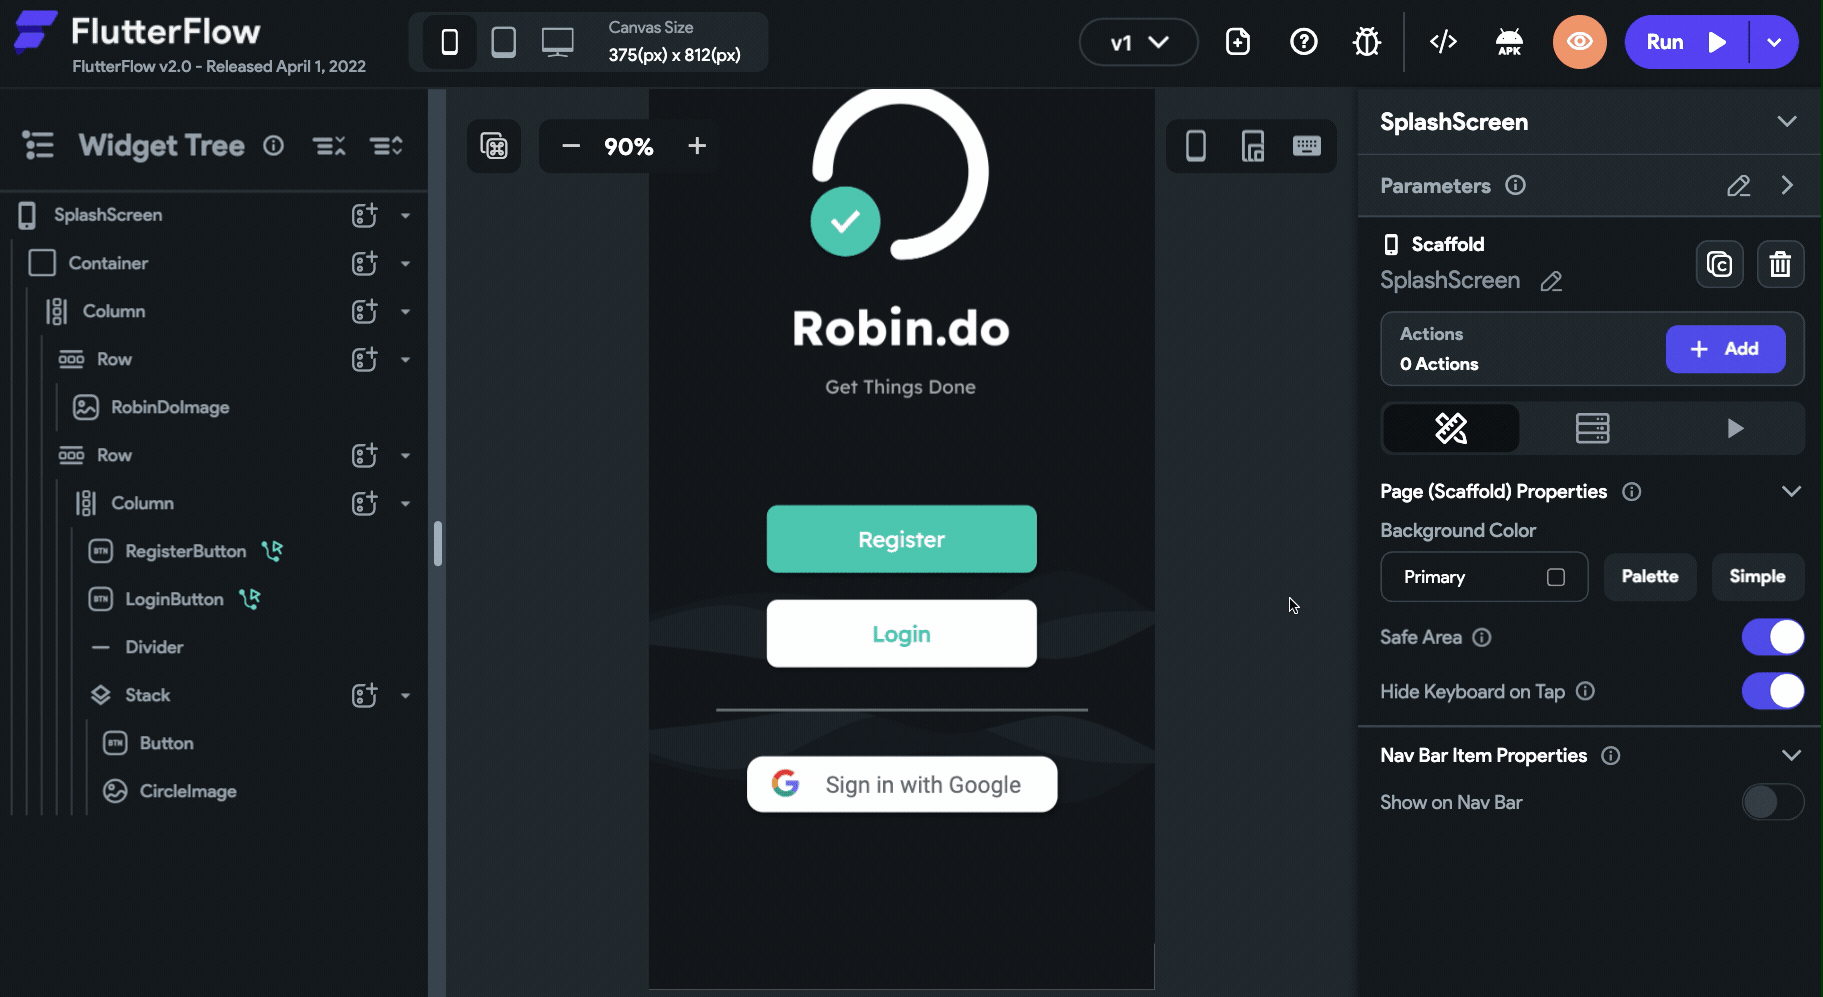1823x997 pixels.
Task: Open help with the question mark icon
Action: click(x=1304, y=41)
